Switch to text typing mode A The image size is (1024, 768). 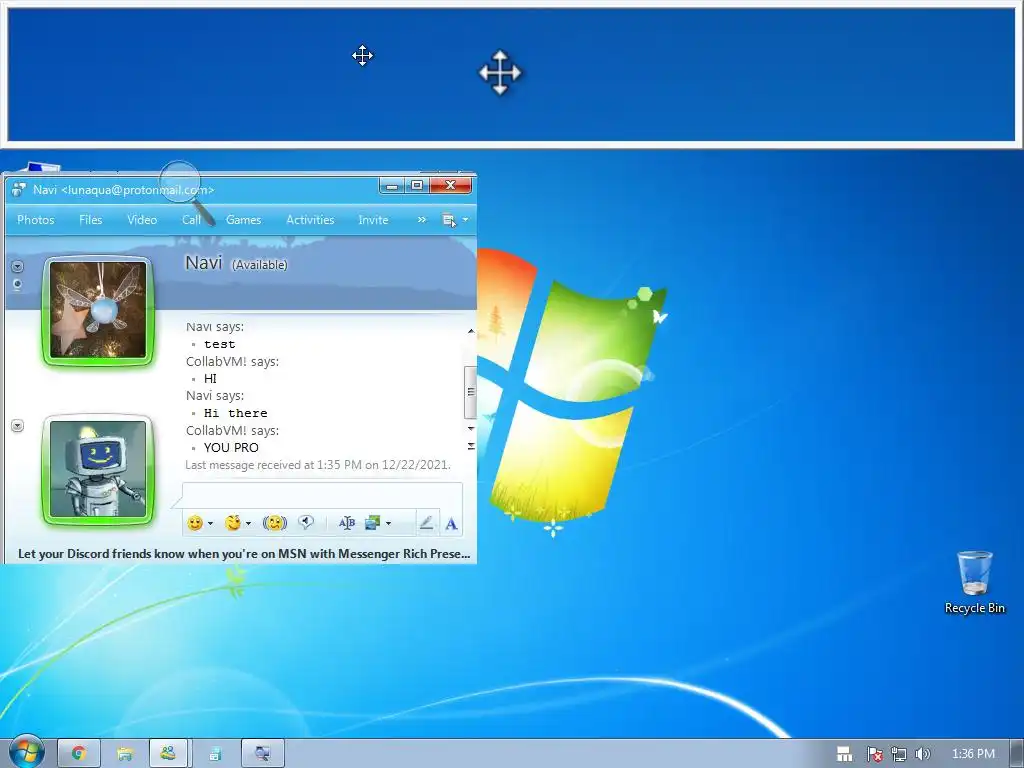(451, 523)
